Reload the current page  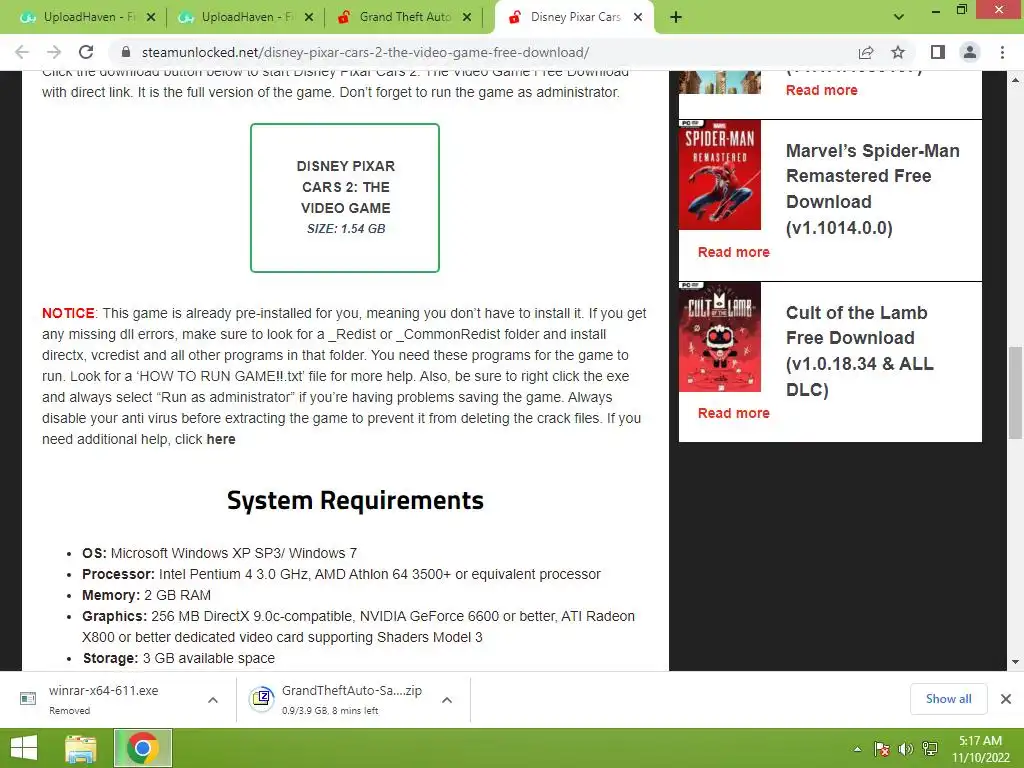click(86, 52)
